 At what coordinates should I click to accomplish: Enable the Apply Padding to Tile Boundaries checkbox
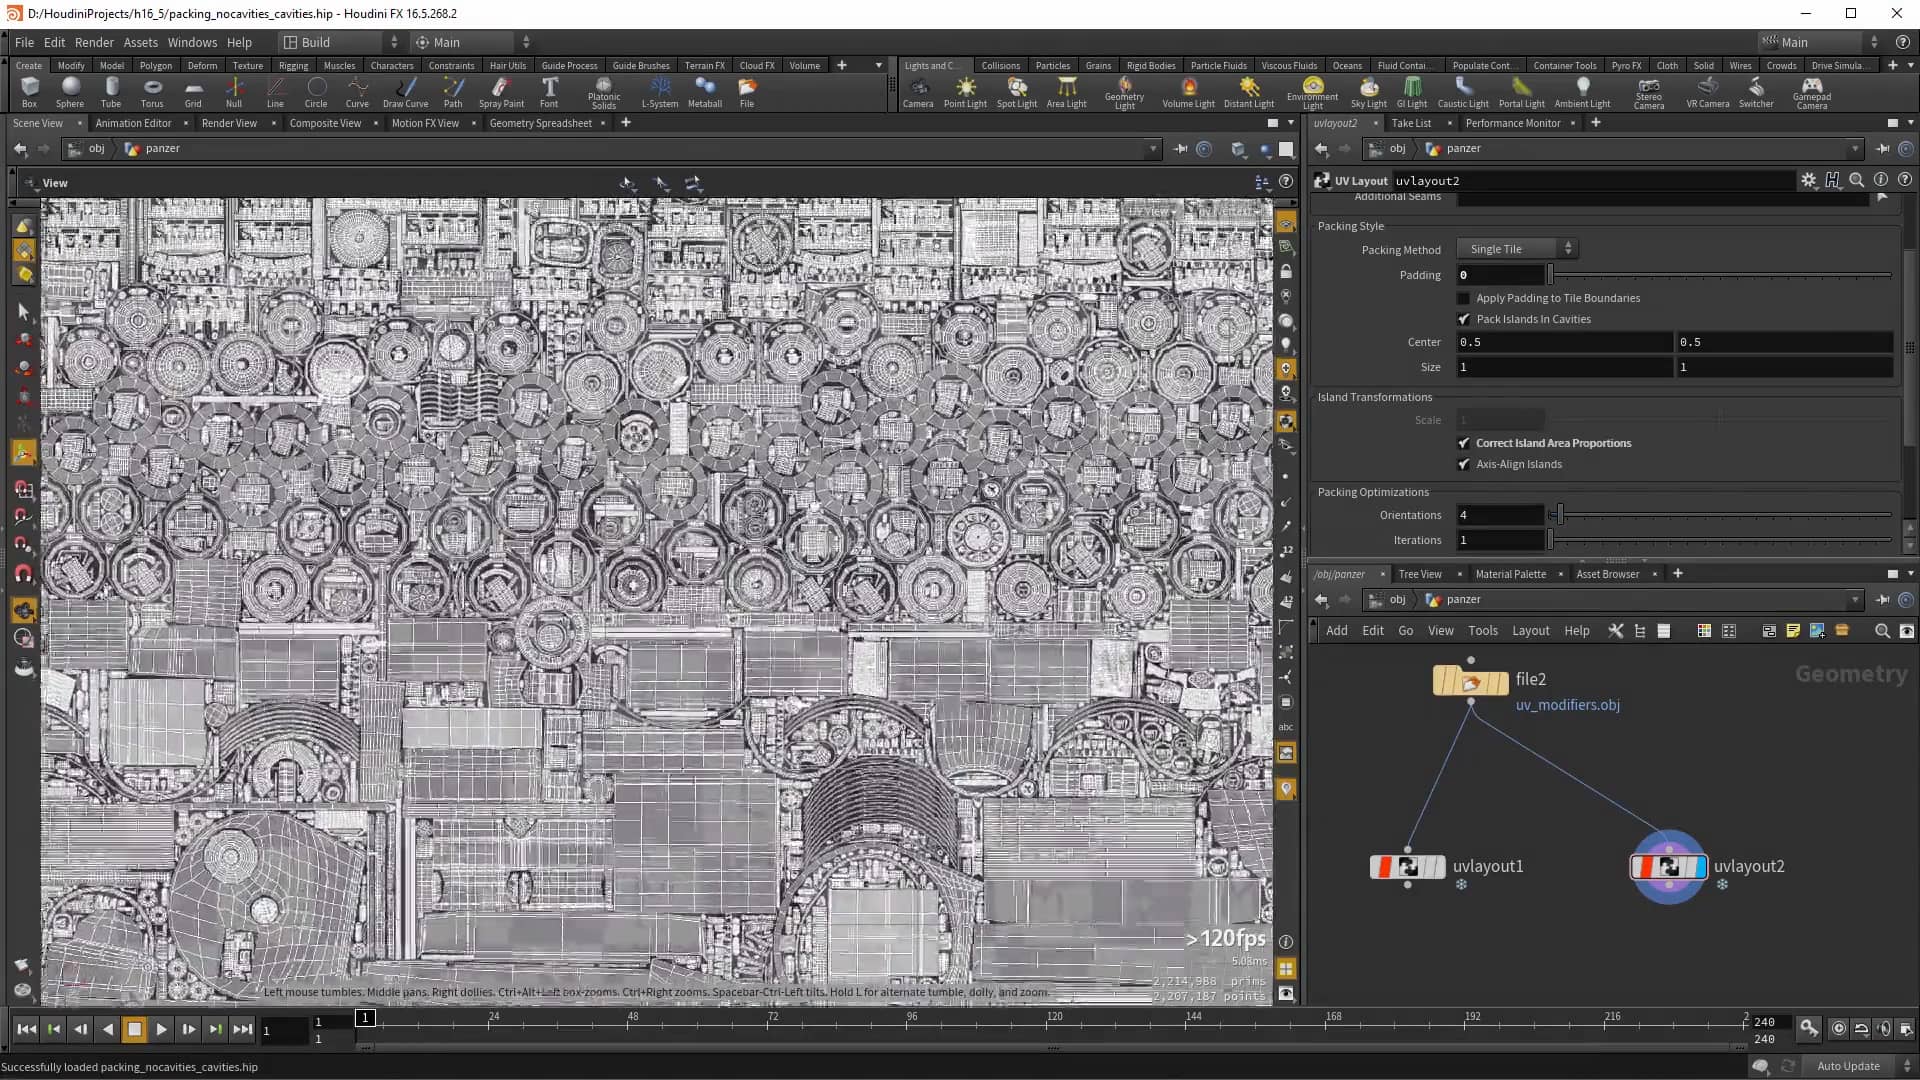(x=1464, y=297)
